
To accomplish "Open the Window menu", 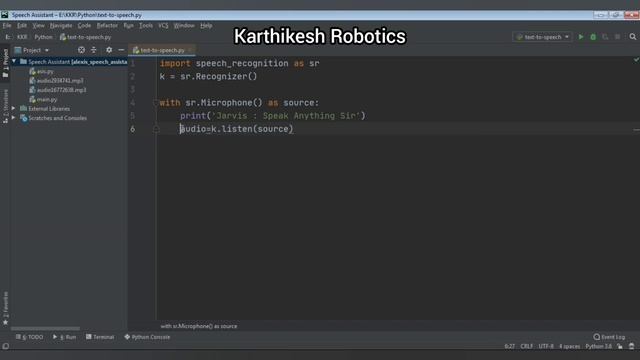I will pos(184,25).
